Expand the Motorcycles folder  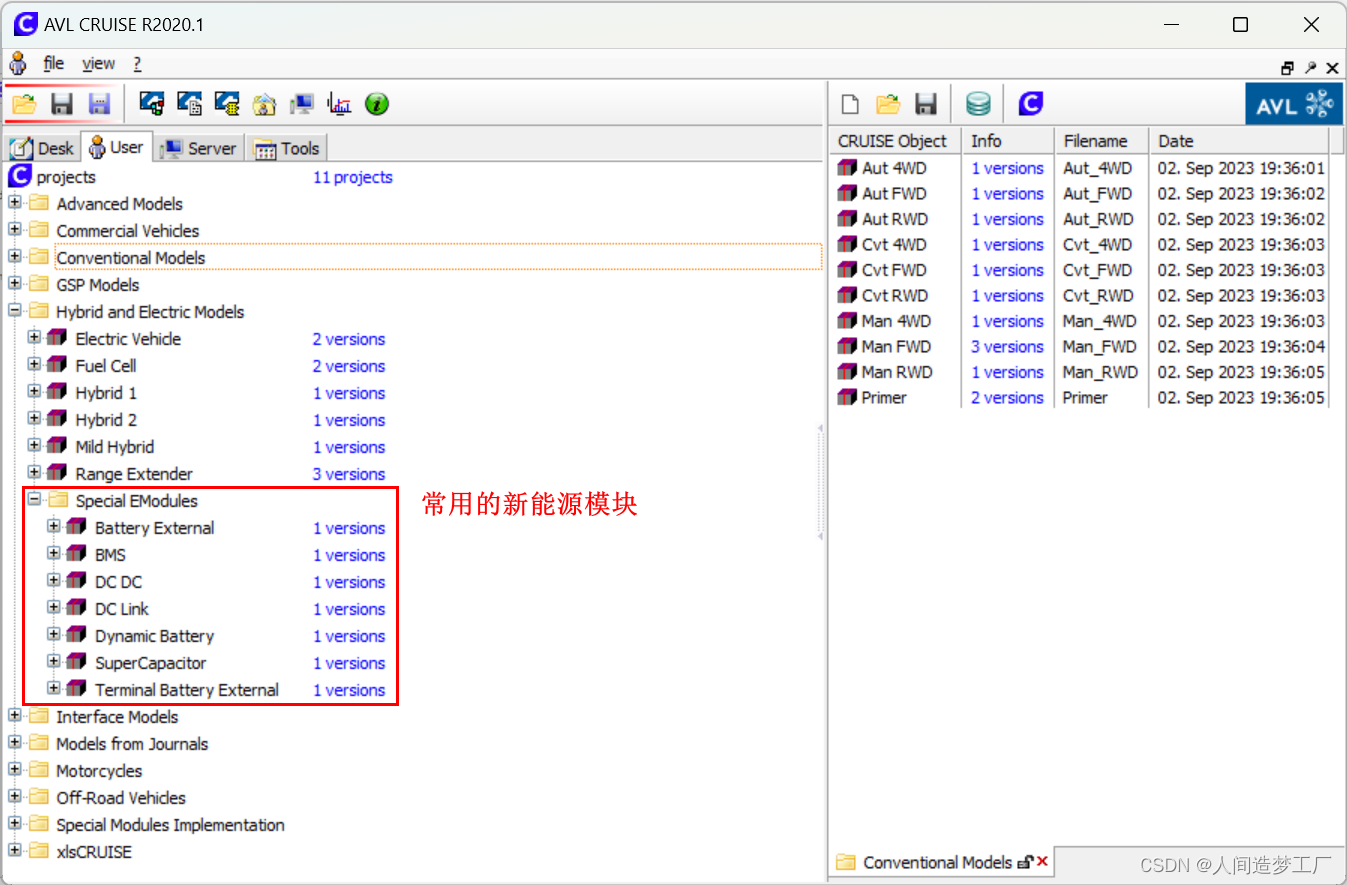click(x=15, y=770)
